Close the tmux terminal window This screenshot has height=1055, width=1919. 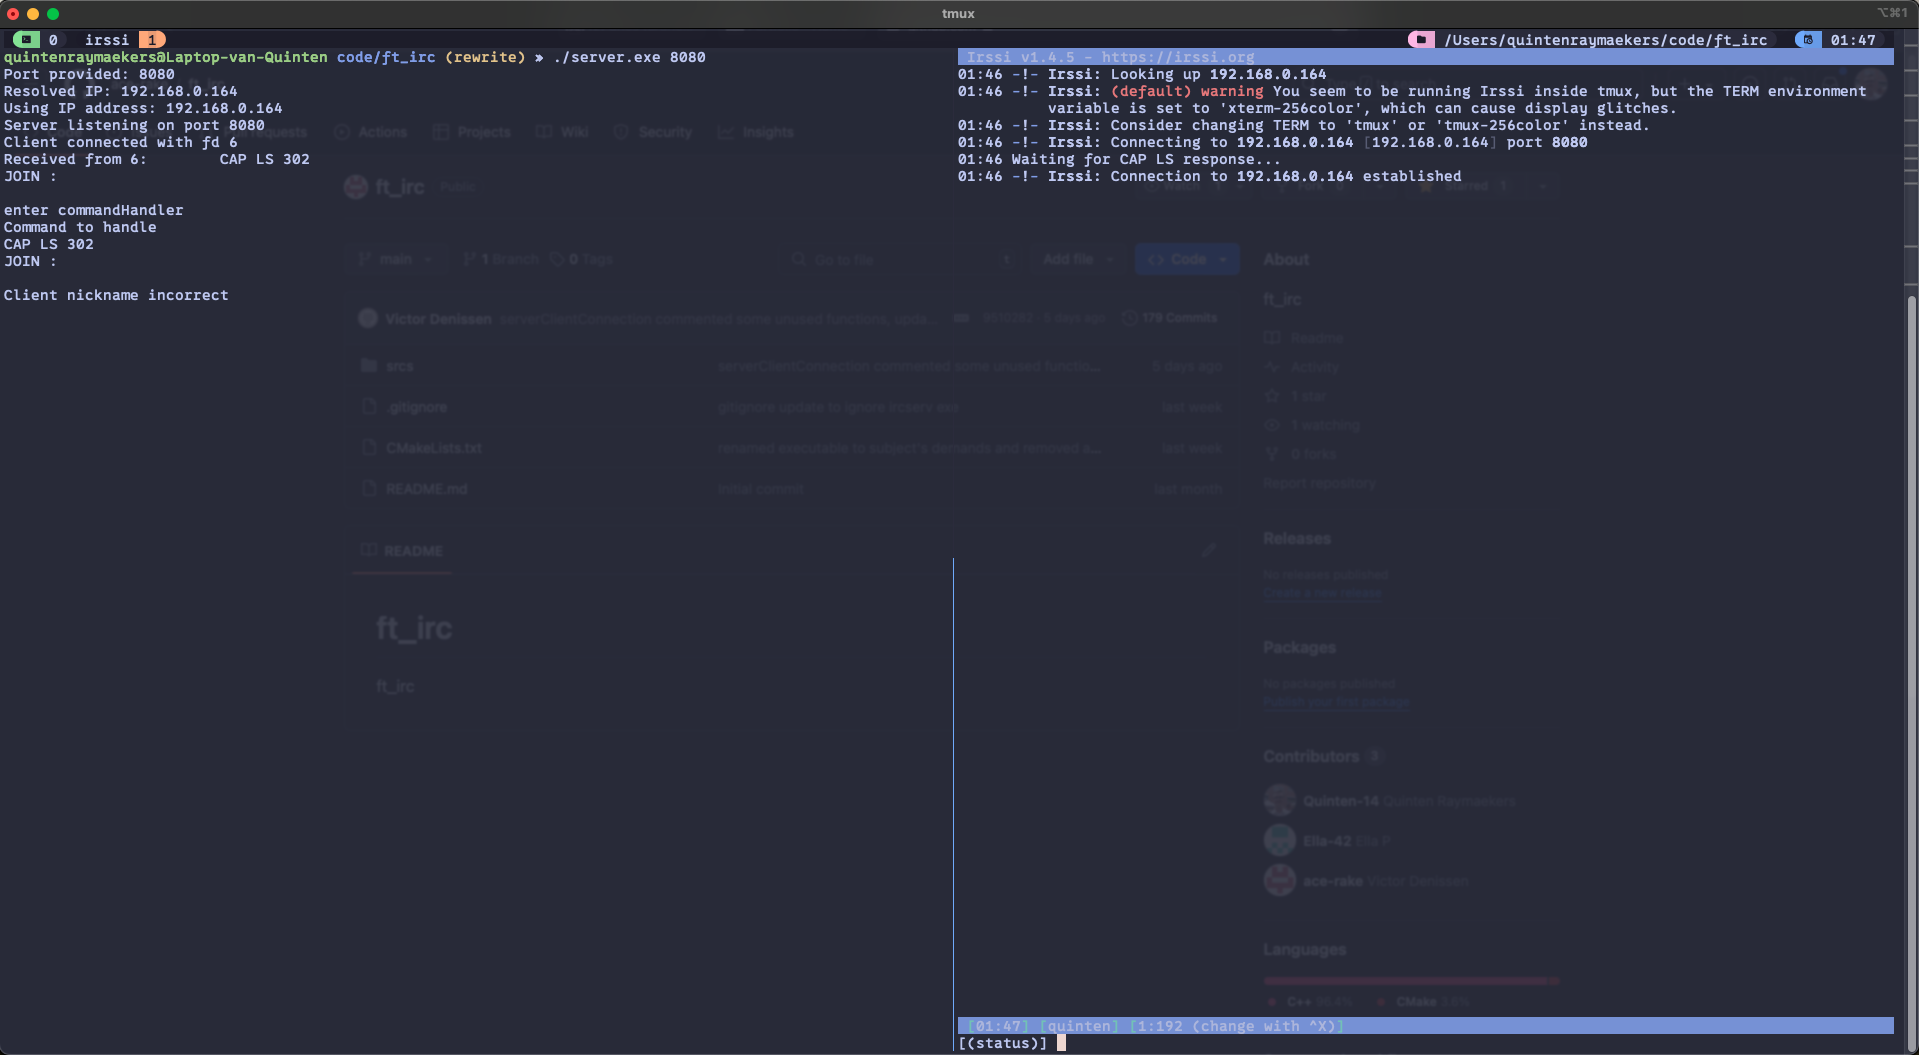click(x=13, y=14)
